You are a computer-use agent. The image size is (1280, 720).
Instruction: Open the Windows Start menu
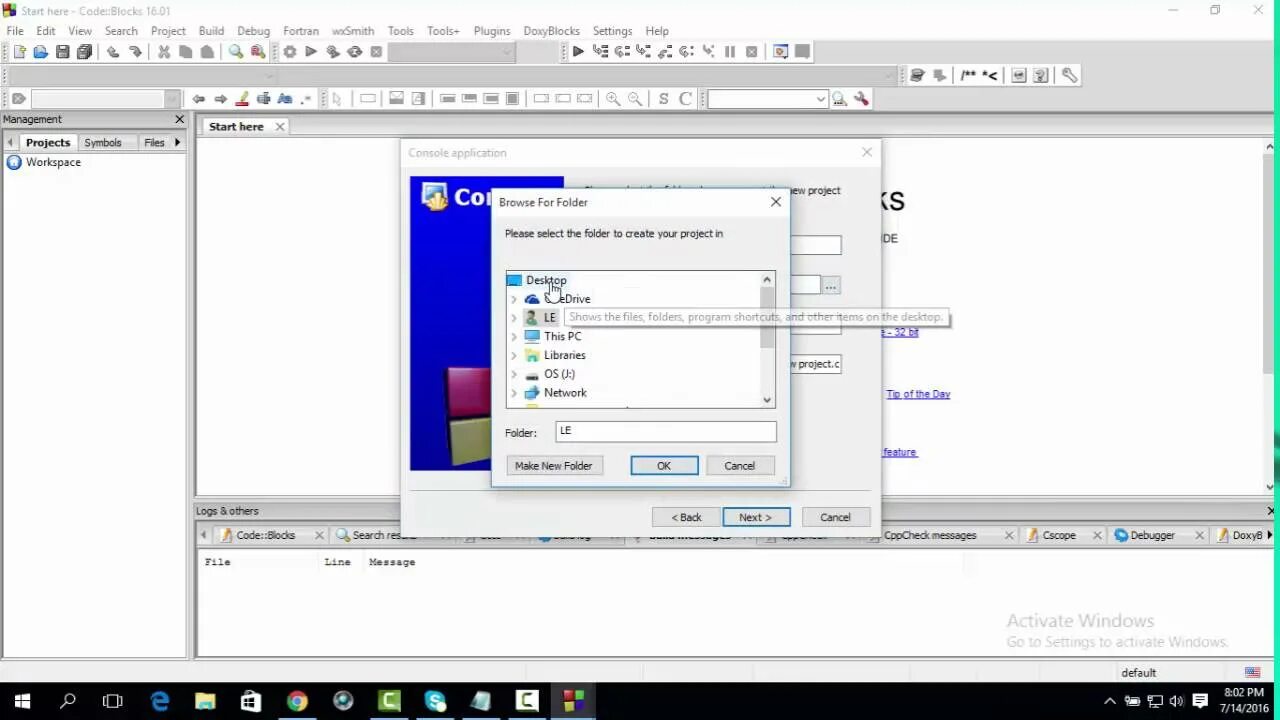click(22, 701)
